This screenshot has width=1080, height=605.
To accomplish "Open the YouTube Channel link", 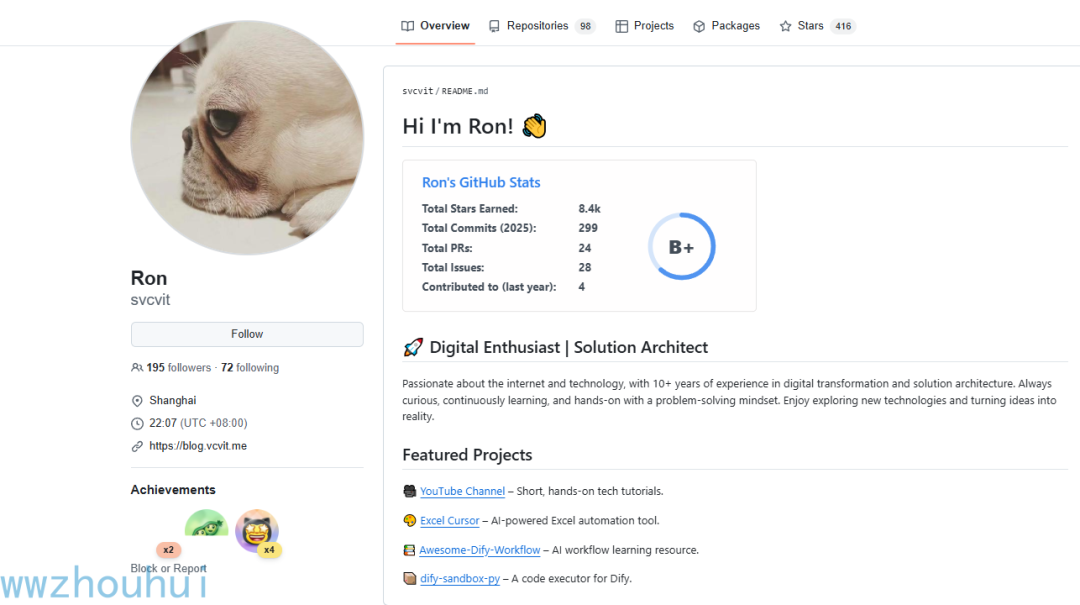I will [462, 491].
